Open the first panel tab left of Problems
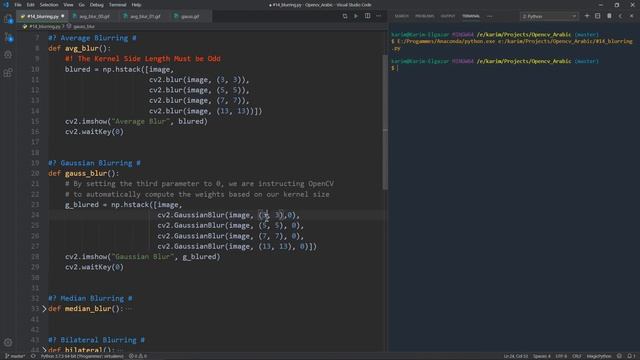640x360 pixels. [402, 16]
